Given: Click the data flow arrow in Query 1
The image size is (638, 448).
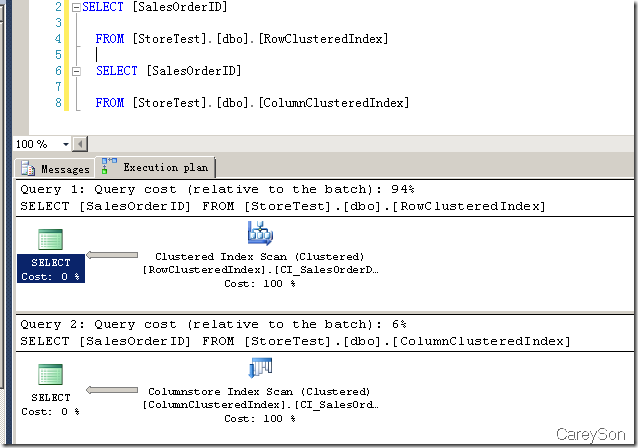Looking at the screenshot, I should click(x=112, y=256).
